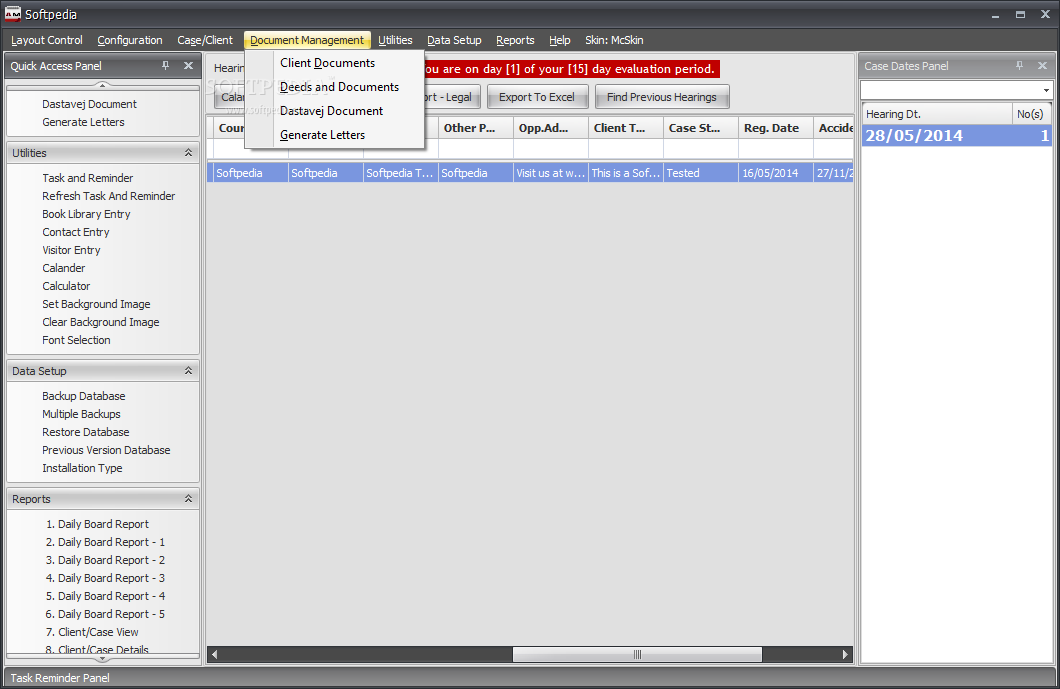Open Previous Version Database
Viewport: 1060px width, 689px height.
point(106,450)
